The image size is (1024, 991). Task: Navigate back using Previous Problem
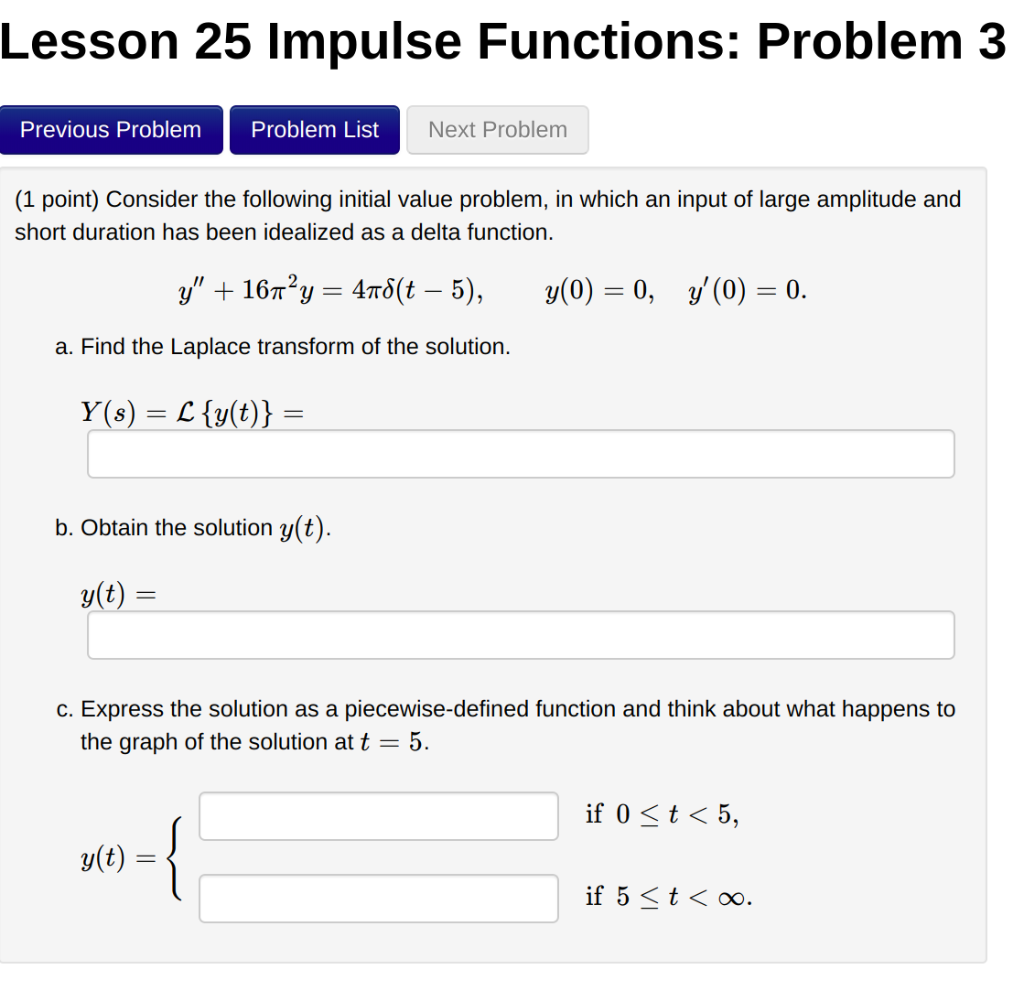point(112,129)
